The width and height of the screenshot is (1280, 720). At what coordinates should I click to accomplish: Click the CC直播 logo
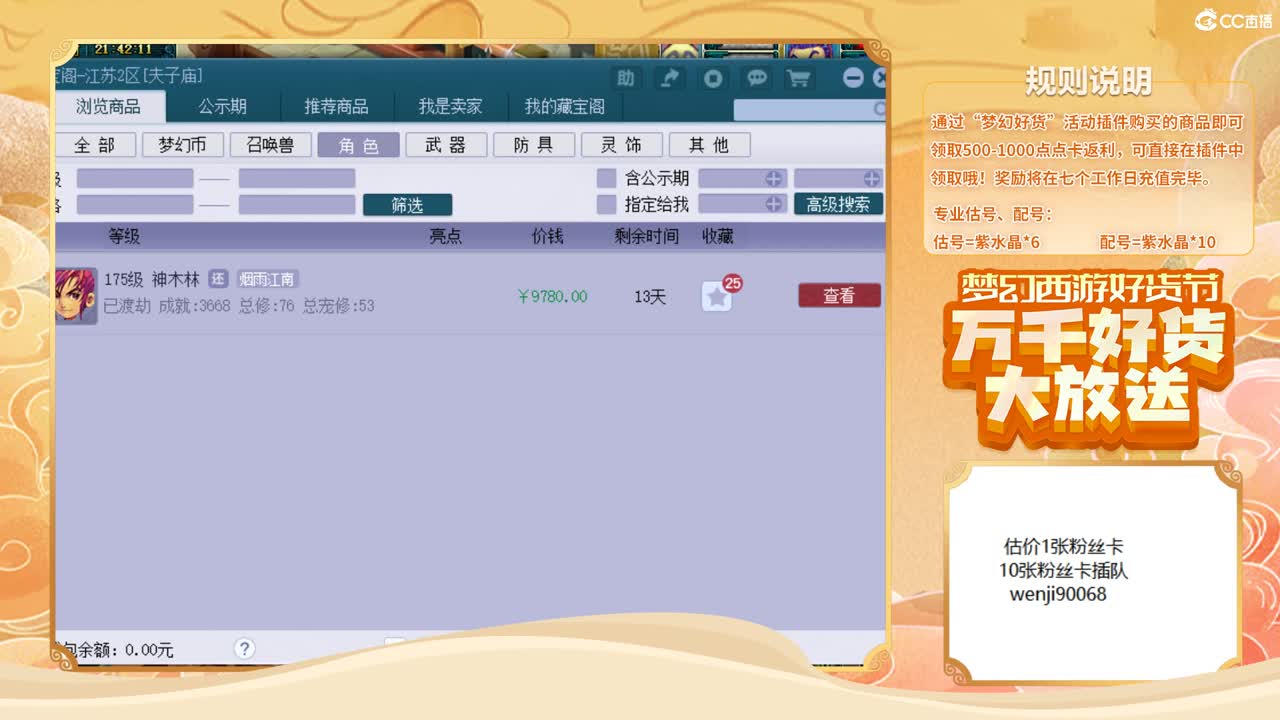pos(1235,21)
